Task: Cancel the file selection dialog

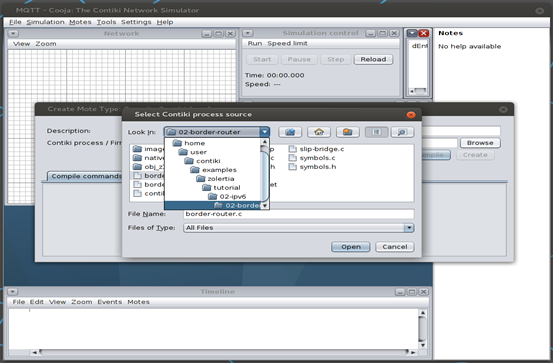Action: pyautogui.click(x=395, y=247)
